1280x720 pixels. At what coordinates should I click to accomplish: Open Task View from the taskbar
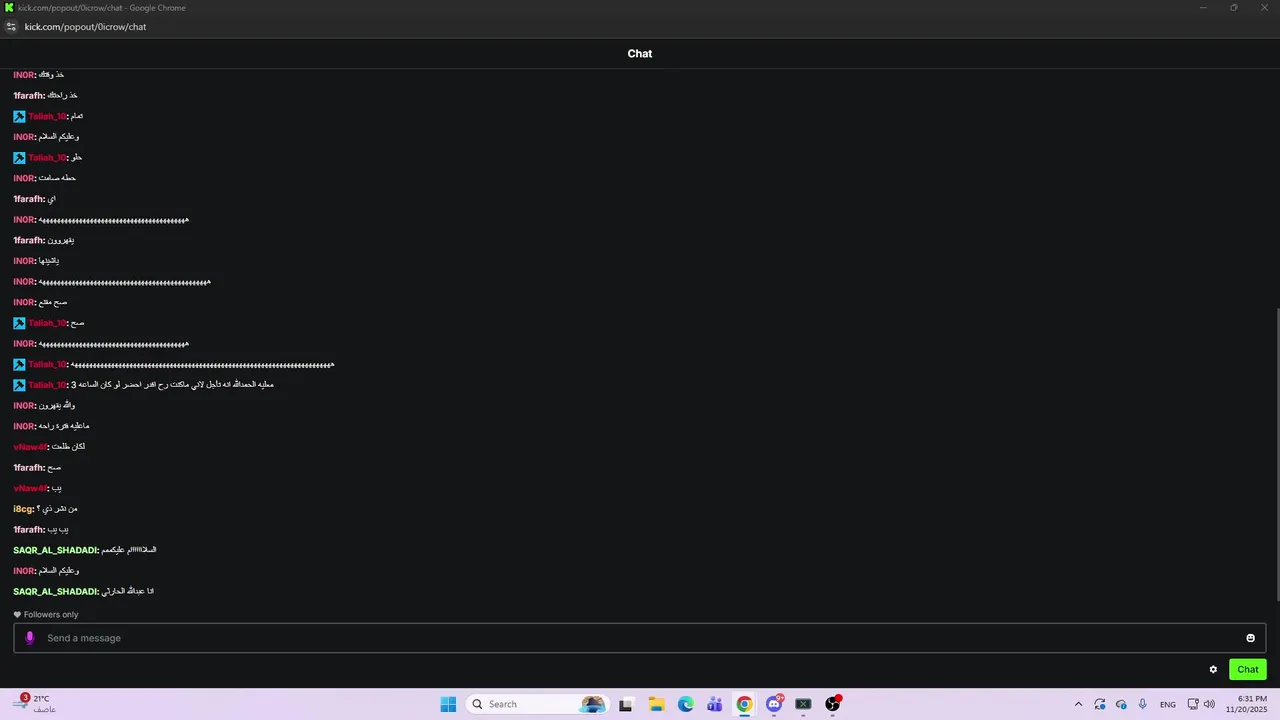pos(626,704)
